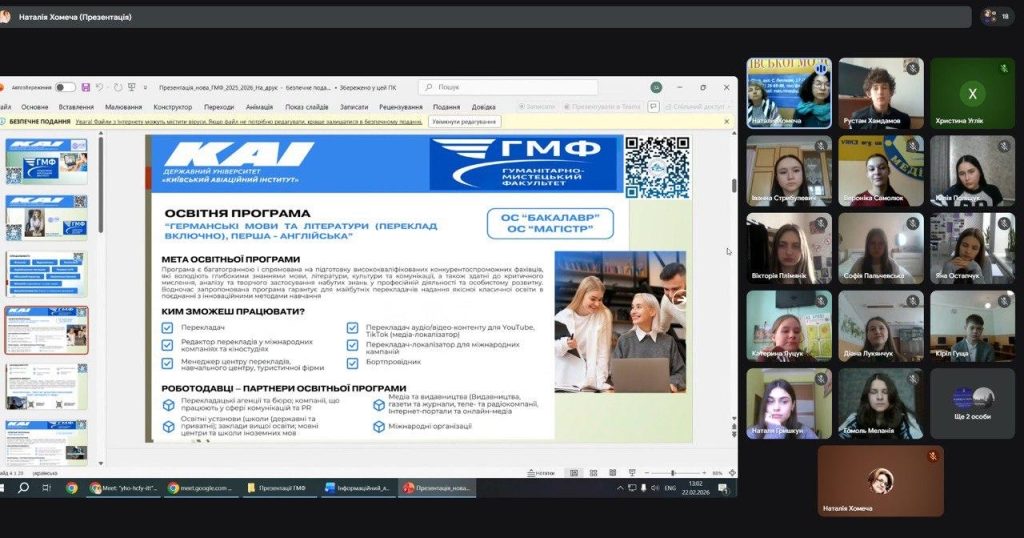Screen dimensions: 1024x538
Task: Open the taskbar Search magnifier icon
Action: (x=23, y=488)
